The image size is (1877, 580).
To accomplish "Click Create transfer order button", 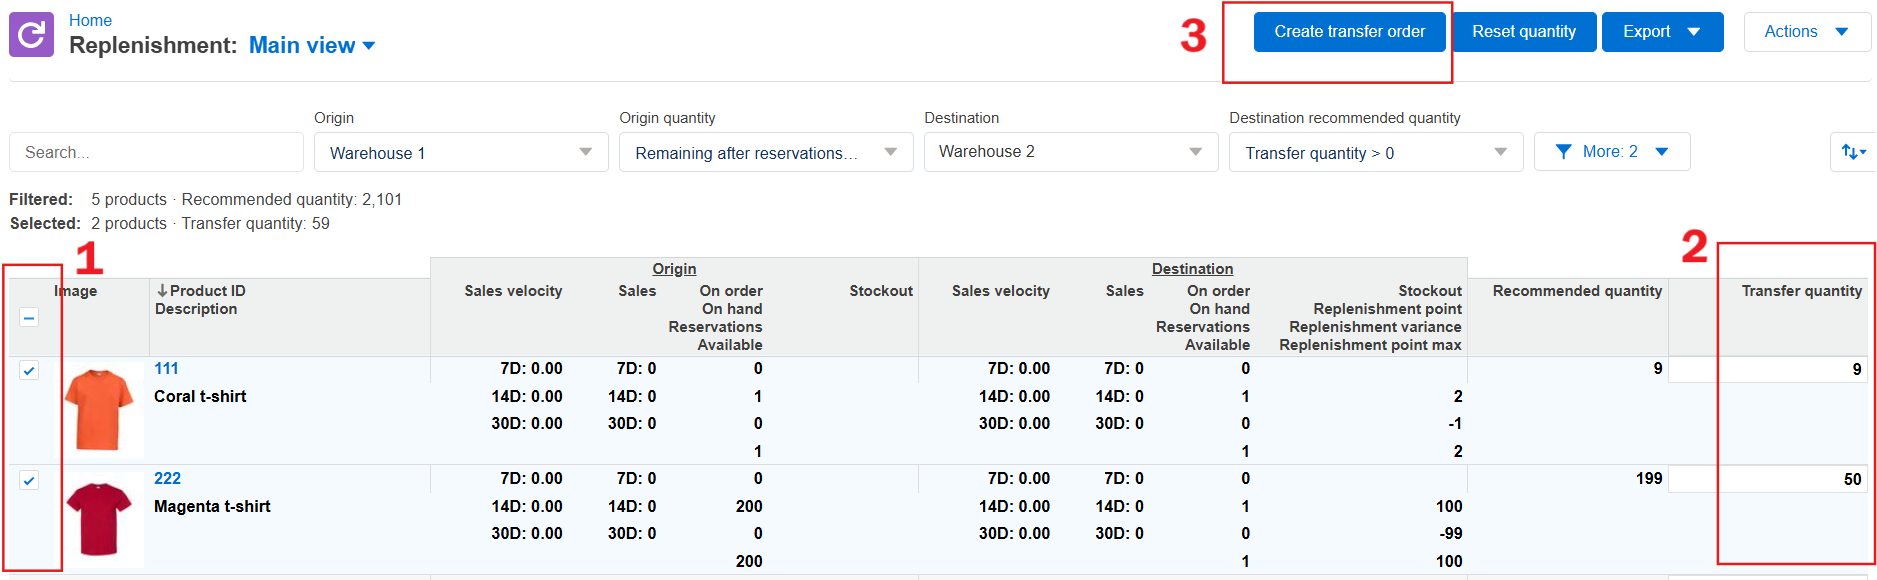I will pos(1349,32).
